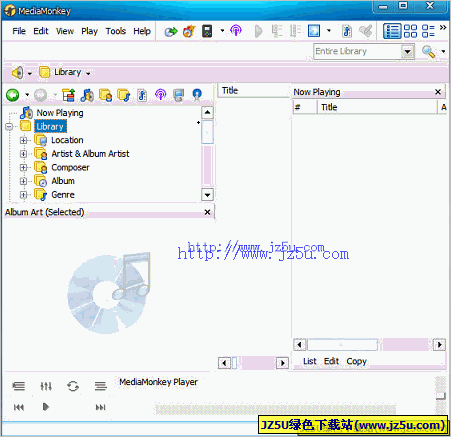
Task: Switch to grid-with-details view icon
Action: click(x=428, y=31)
